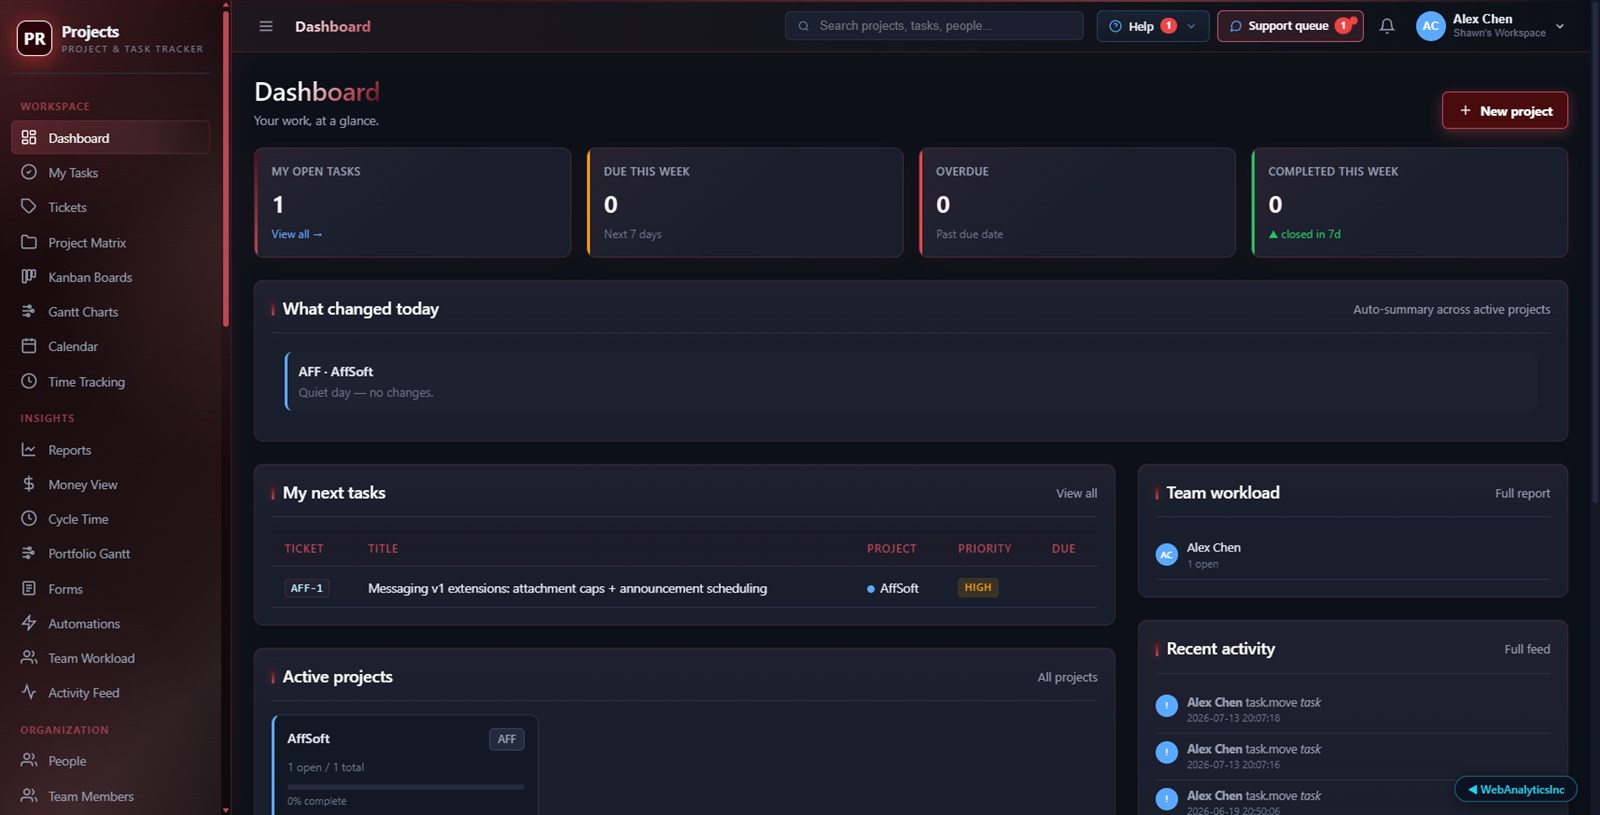Open Gantt Charts view

click(110, 312)
